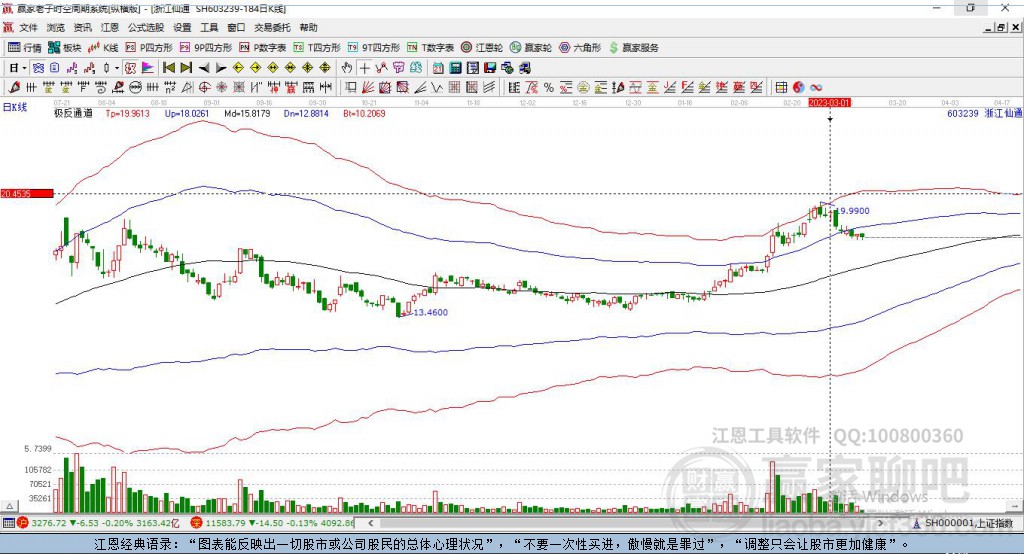This screenshot has width=1024, height=554.
Task: Open the 文件 menu
Action: point(28,27)
